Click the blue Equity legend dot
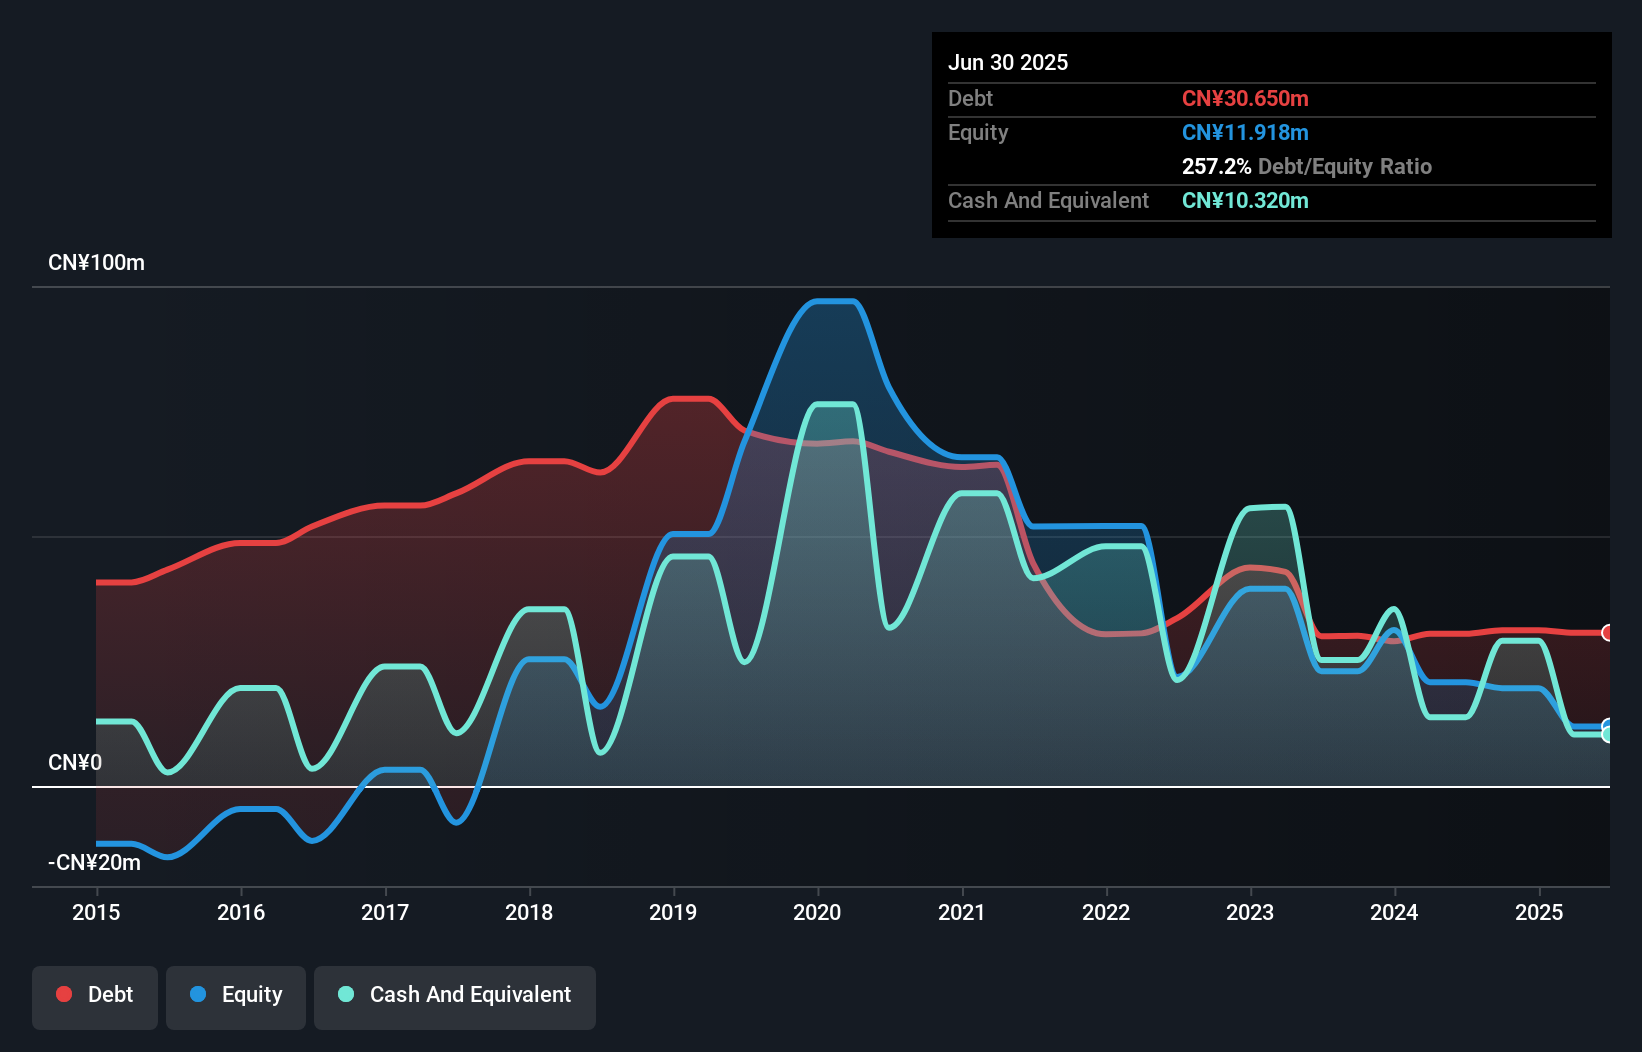This screenshot has height=1052, width=1642. point(198,995)
